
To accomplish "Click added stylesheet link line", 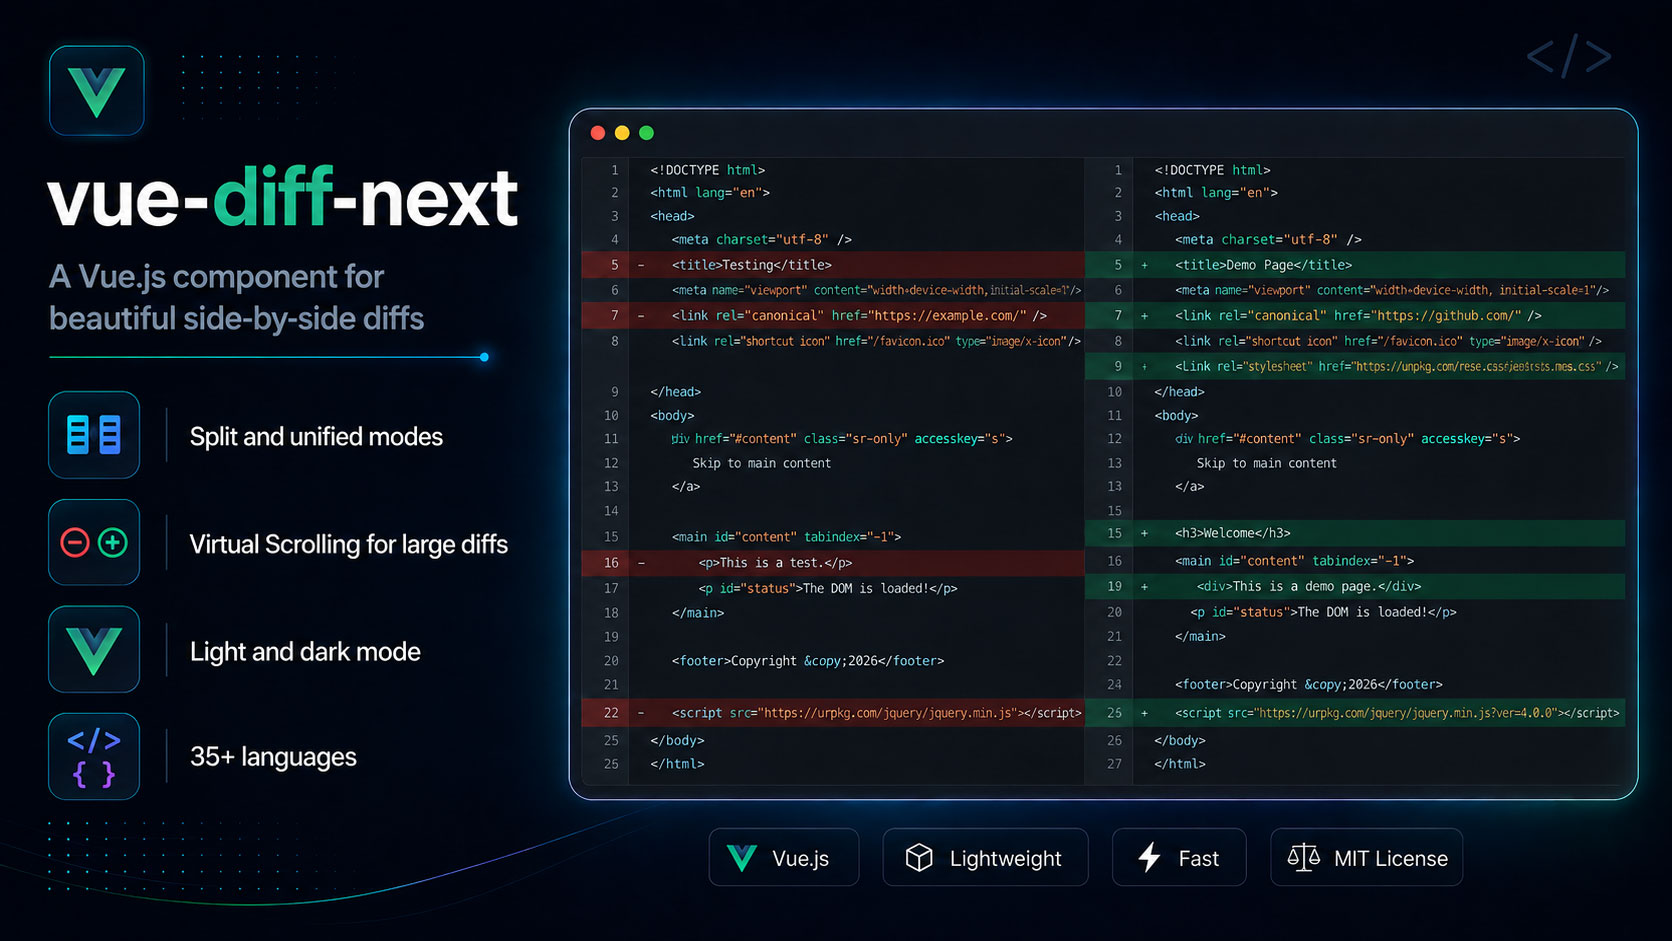I will point(1355,367).
